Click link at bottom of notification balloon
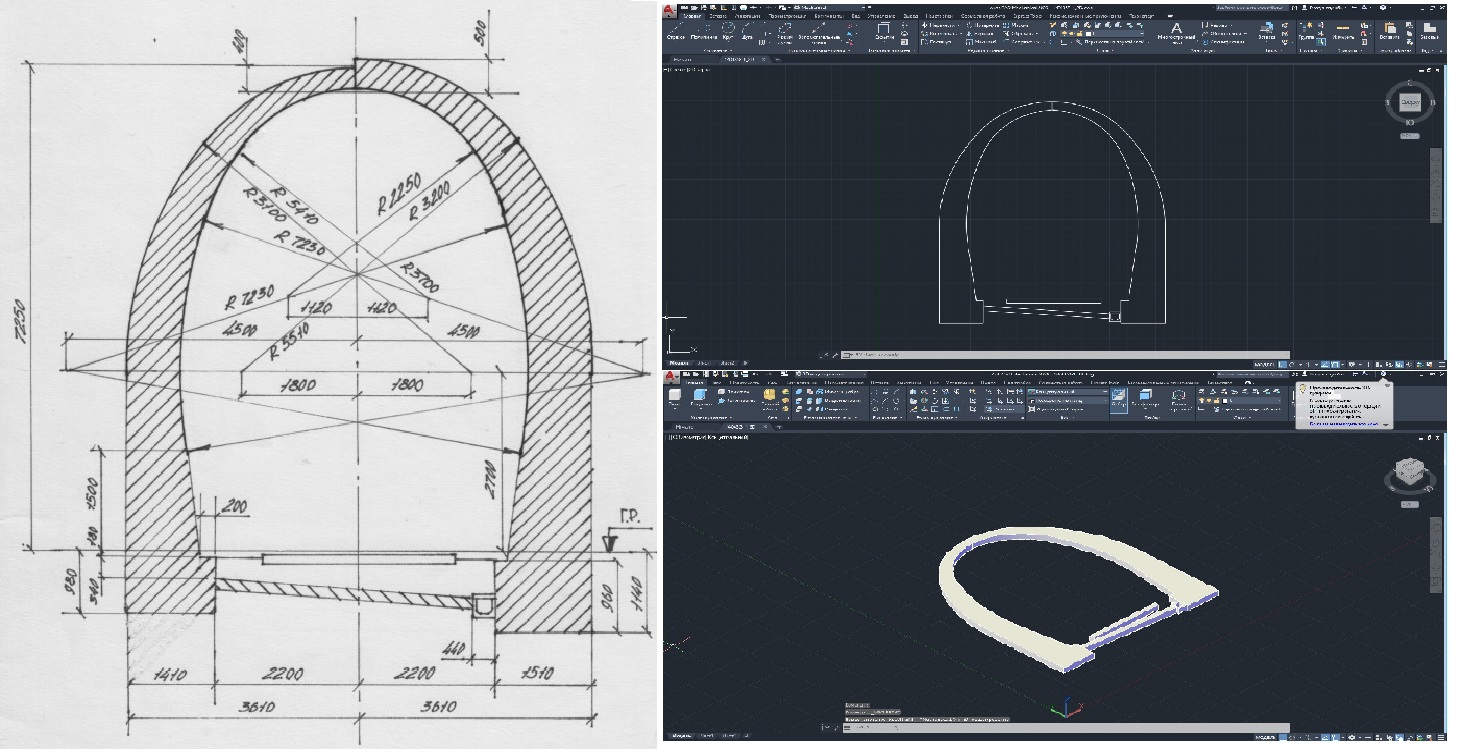The width and height of the screenshot is (1462, 754). coord(1343,424)
